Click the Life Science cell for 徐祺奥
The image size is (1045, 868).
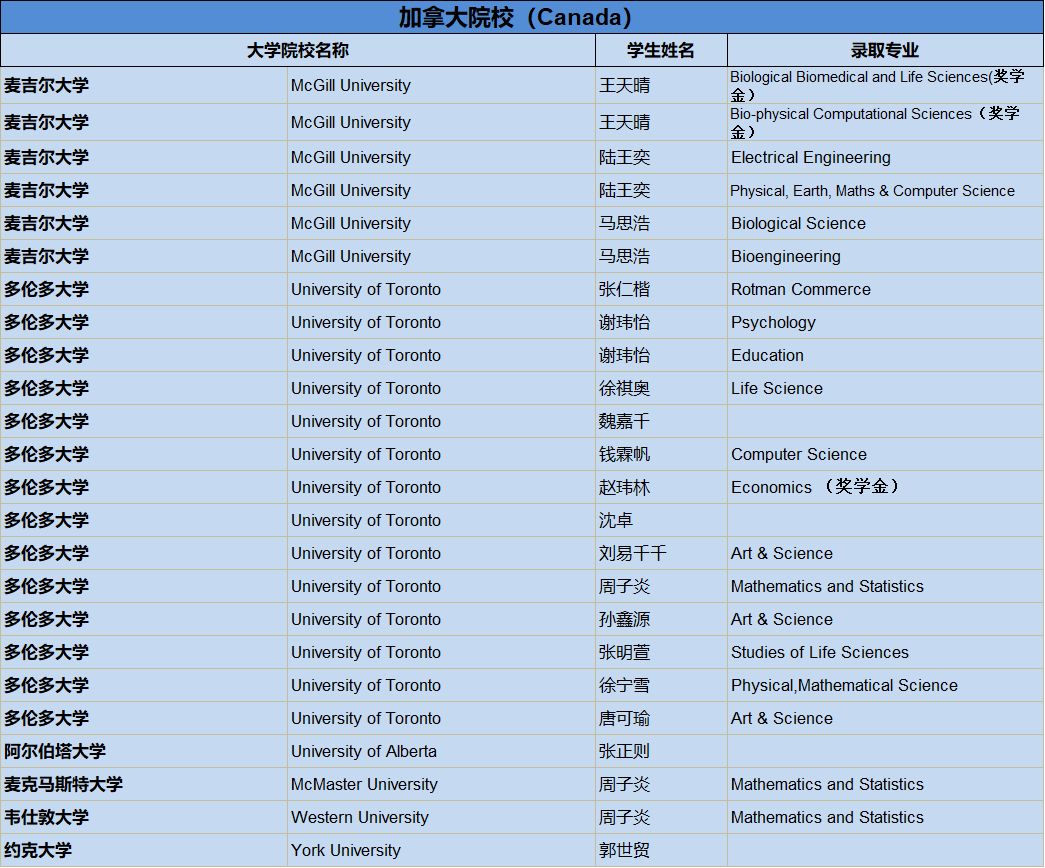pos(885,388)
